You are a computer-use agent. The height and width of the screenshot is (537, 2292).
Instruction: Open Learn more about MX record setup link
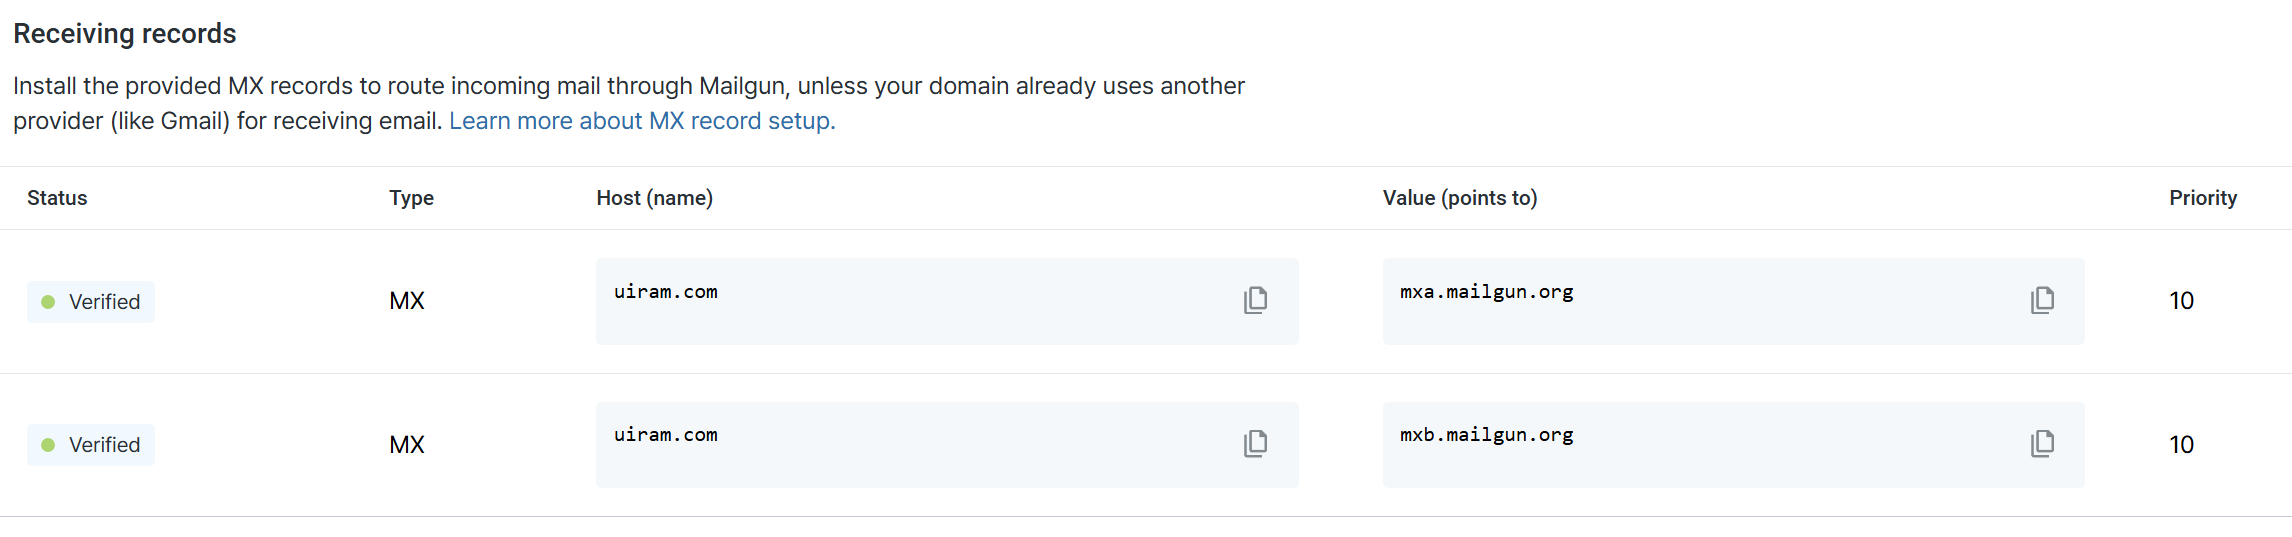(x=642, y=121)
